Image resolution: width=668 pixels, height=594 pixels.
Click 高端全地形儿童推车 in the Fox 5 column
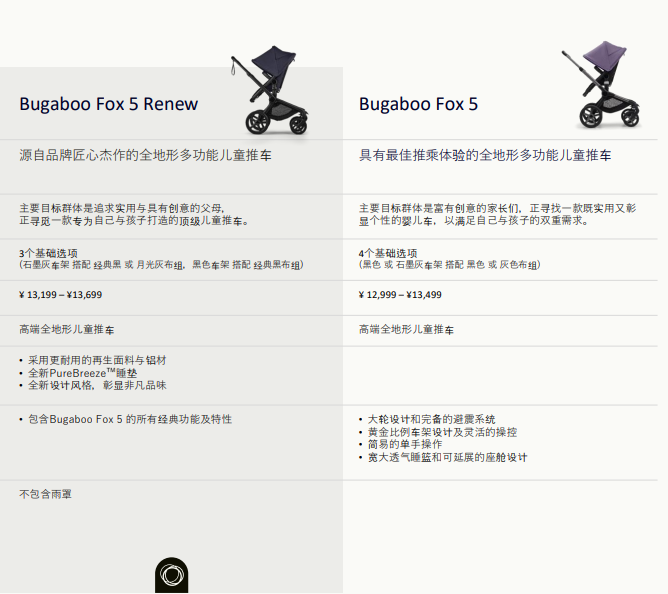coord(406,329)
